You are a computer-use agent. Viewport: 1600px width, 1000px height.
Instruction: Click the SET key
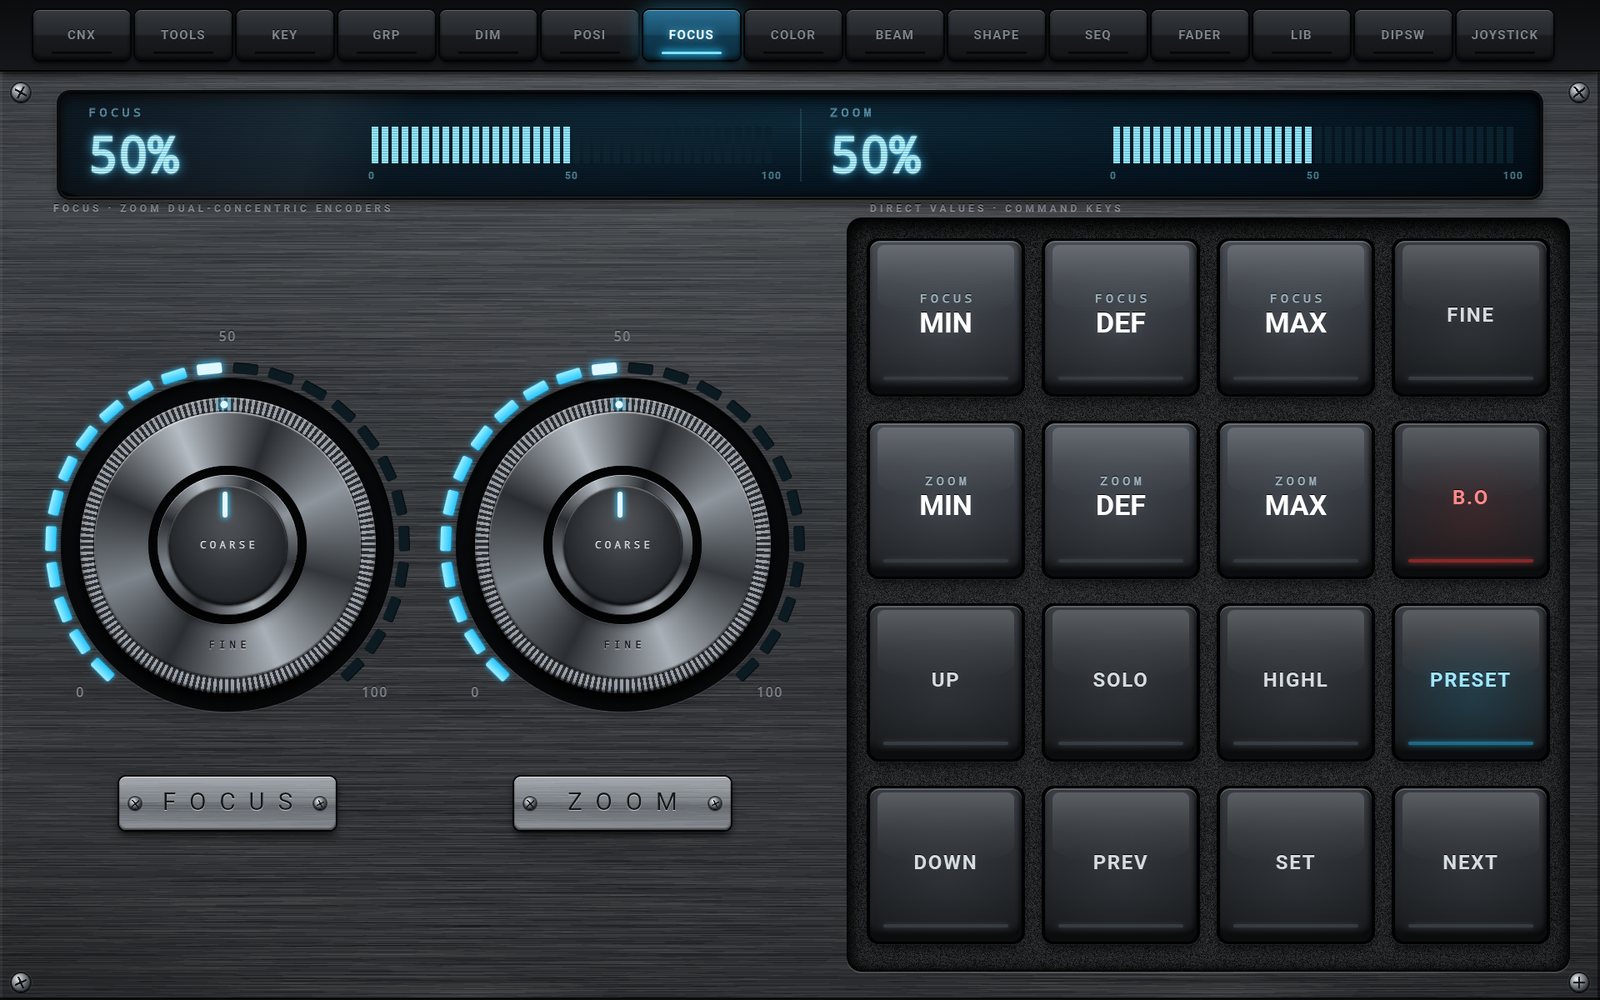click(1295, 863)
